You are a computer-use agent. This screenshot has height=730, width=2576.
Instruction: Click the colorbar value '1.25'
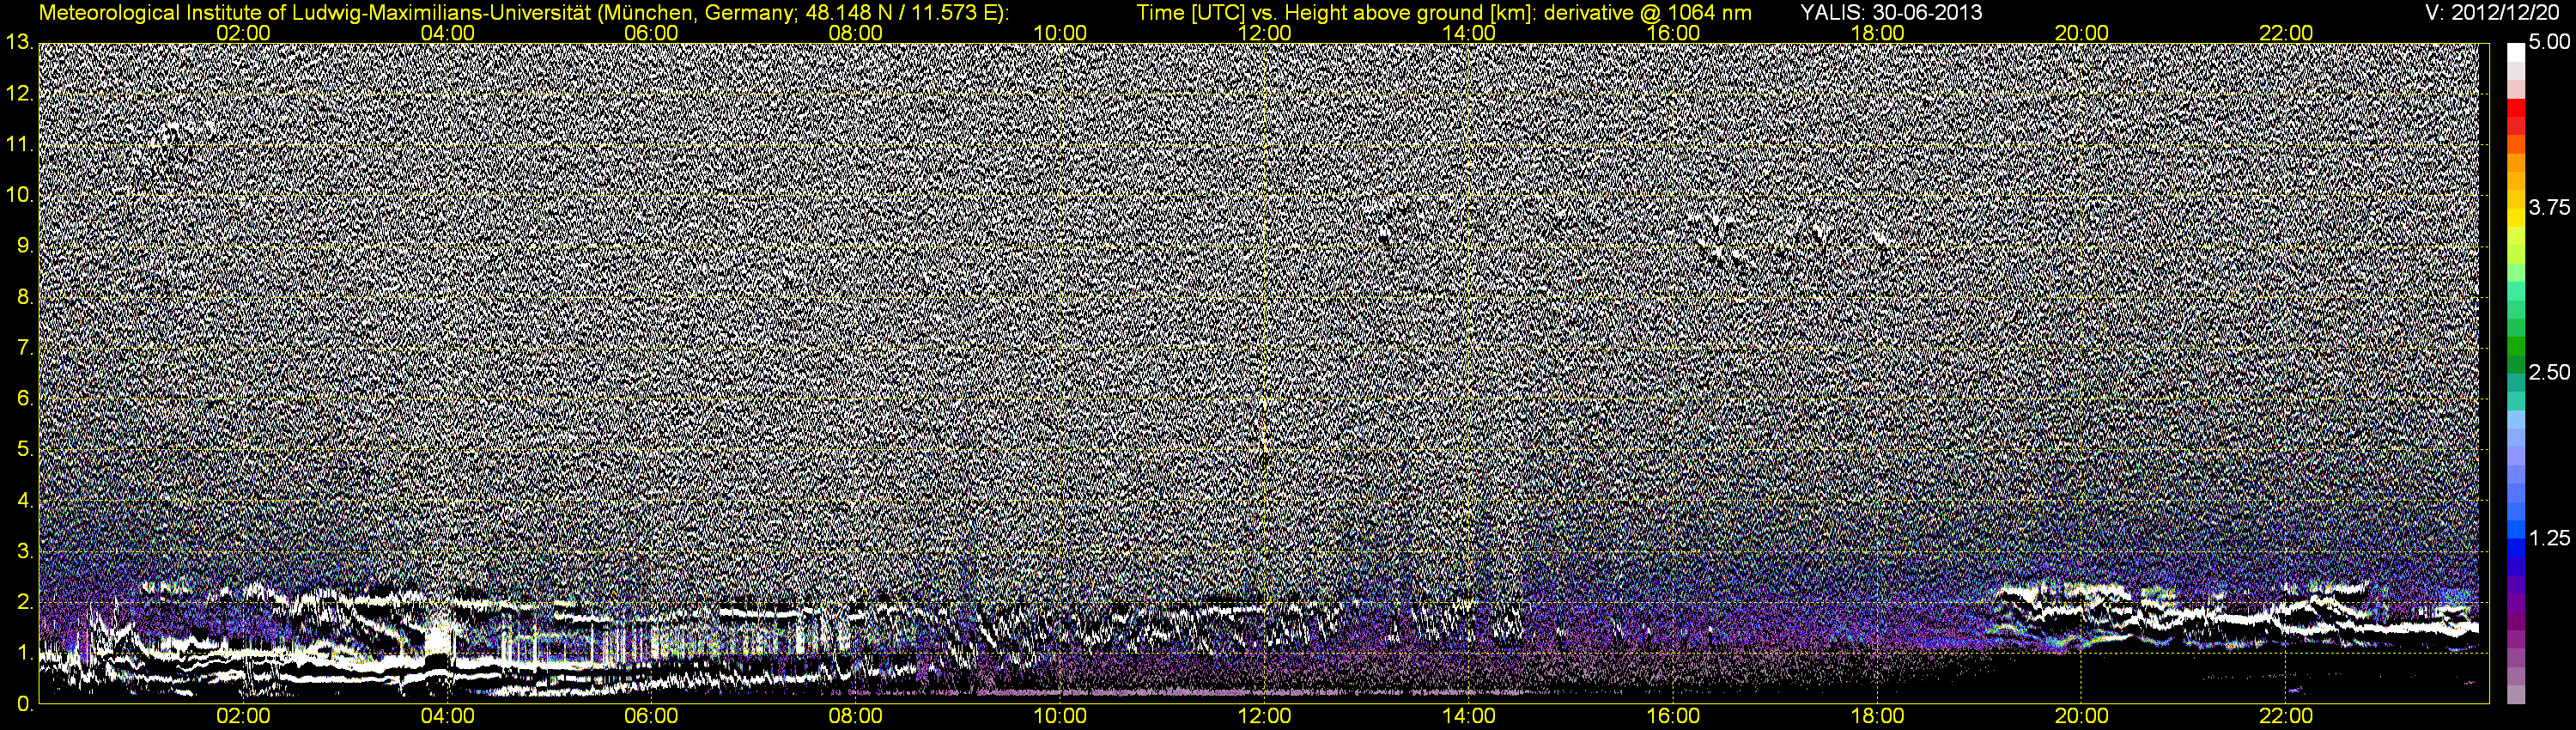coord(2549,538)
